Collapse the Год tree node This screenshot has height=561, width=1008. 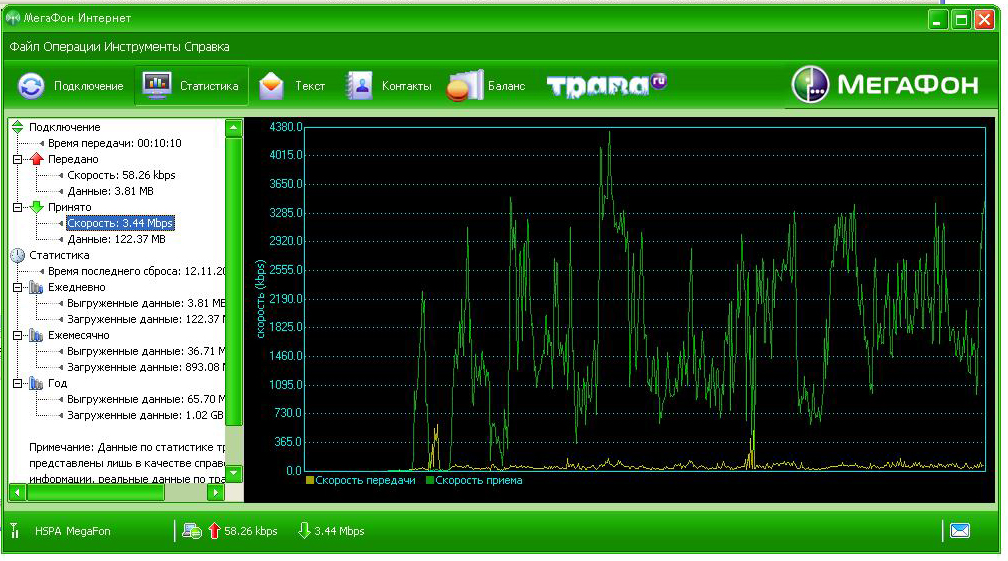pos(17,383)
